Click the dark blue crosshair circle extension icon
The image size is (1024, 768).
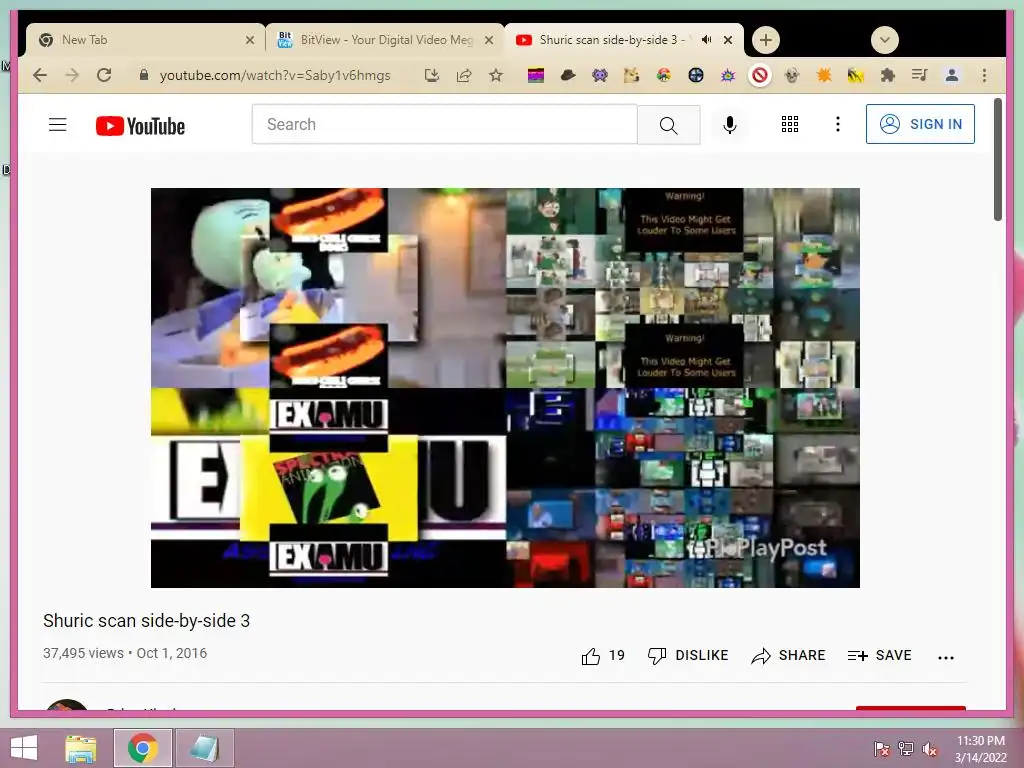696,76
